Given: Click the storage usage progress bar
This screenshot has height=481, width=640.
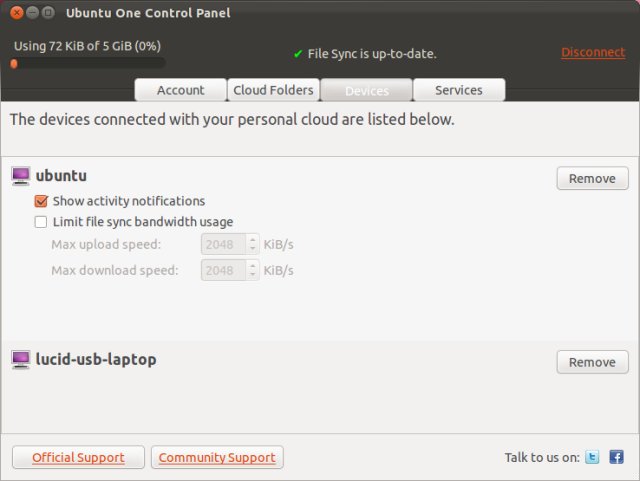Looking at the screenshot, I should click(88, 63).
